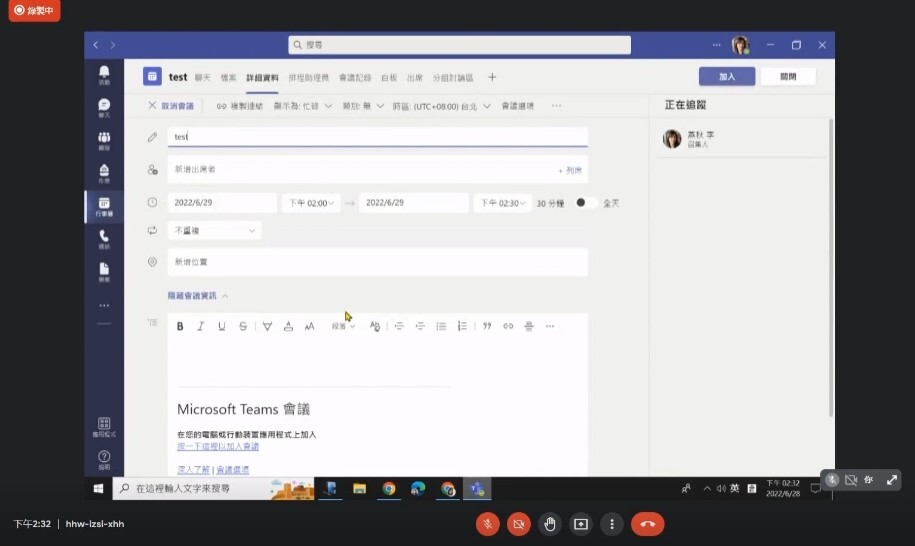The height and width of the screenshot is (546, 915).
Task: Expand the shared screen to full view
Action: [x=892, y=480]
